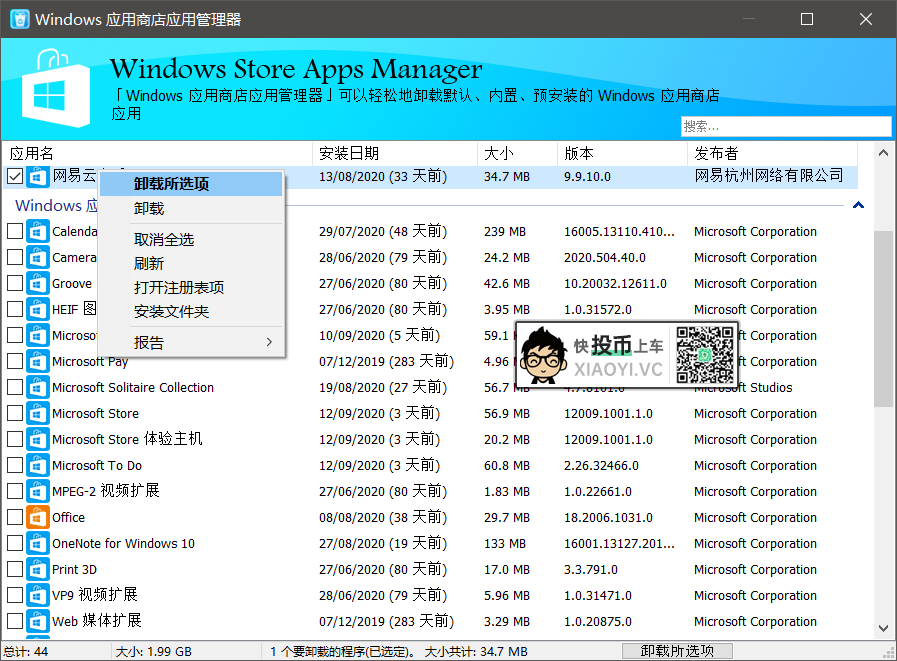Click the Microsoft To Do icon

coord(38,466)
